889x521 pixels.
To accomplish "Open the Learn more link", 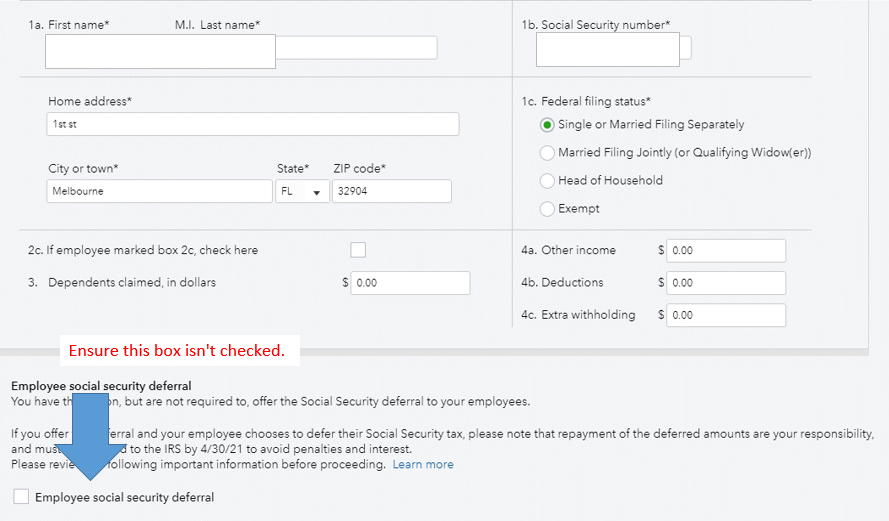I will (423, 465).
